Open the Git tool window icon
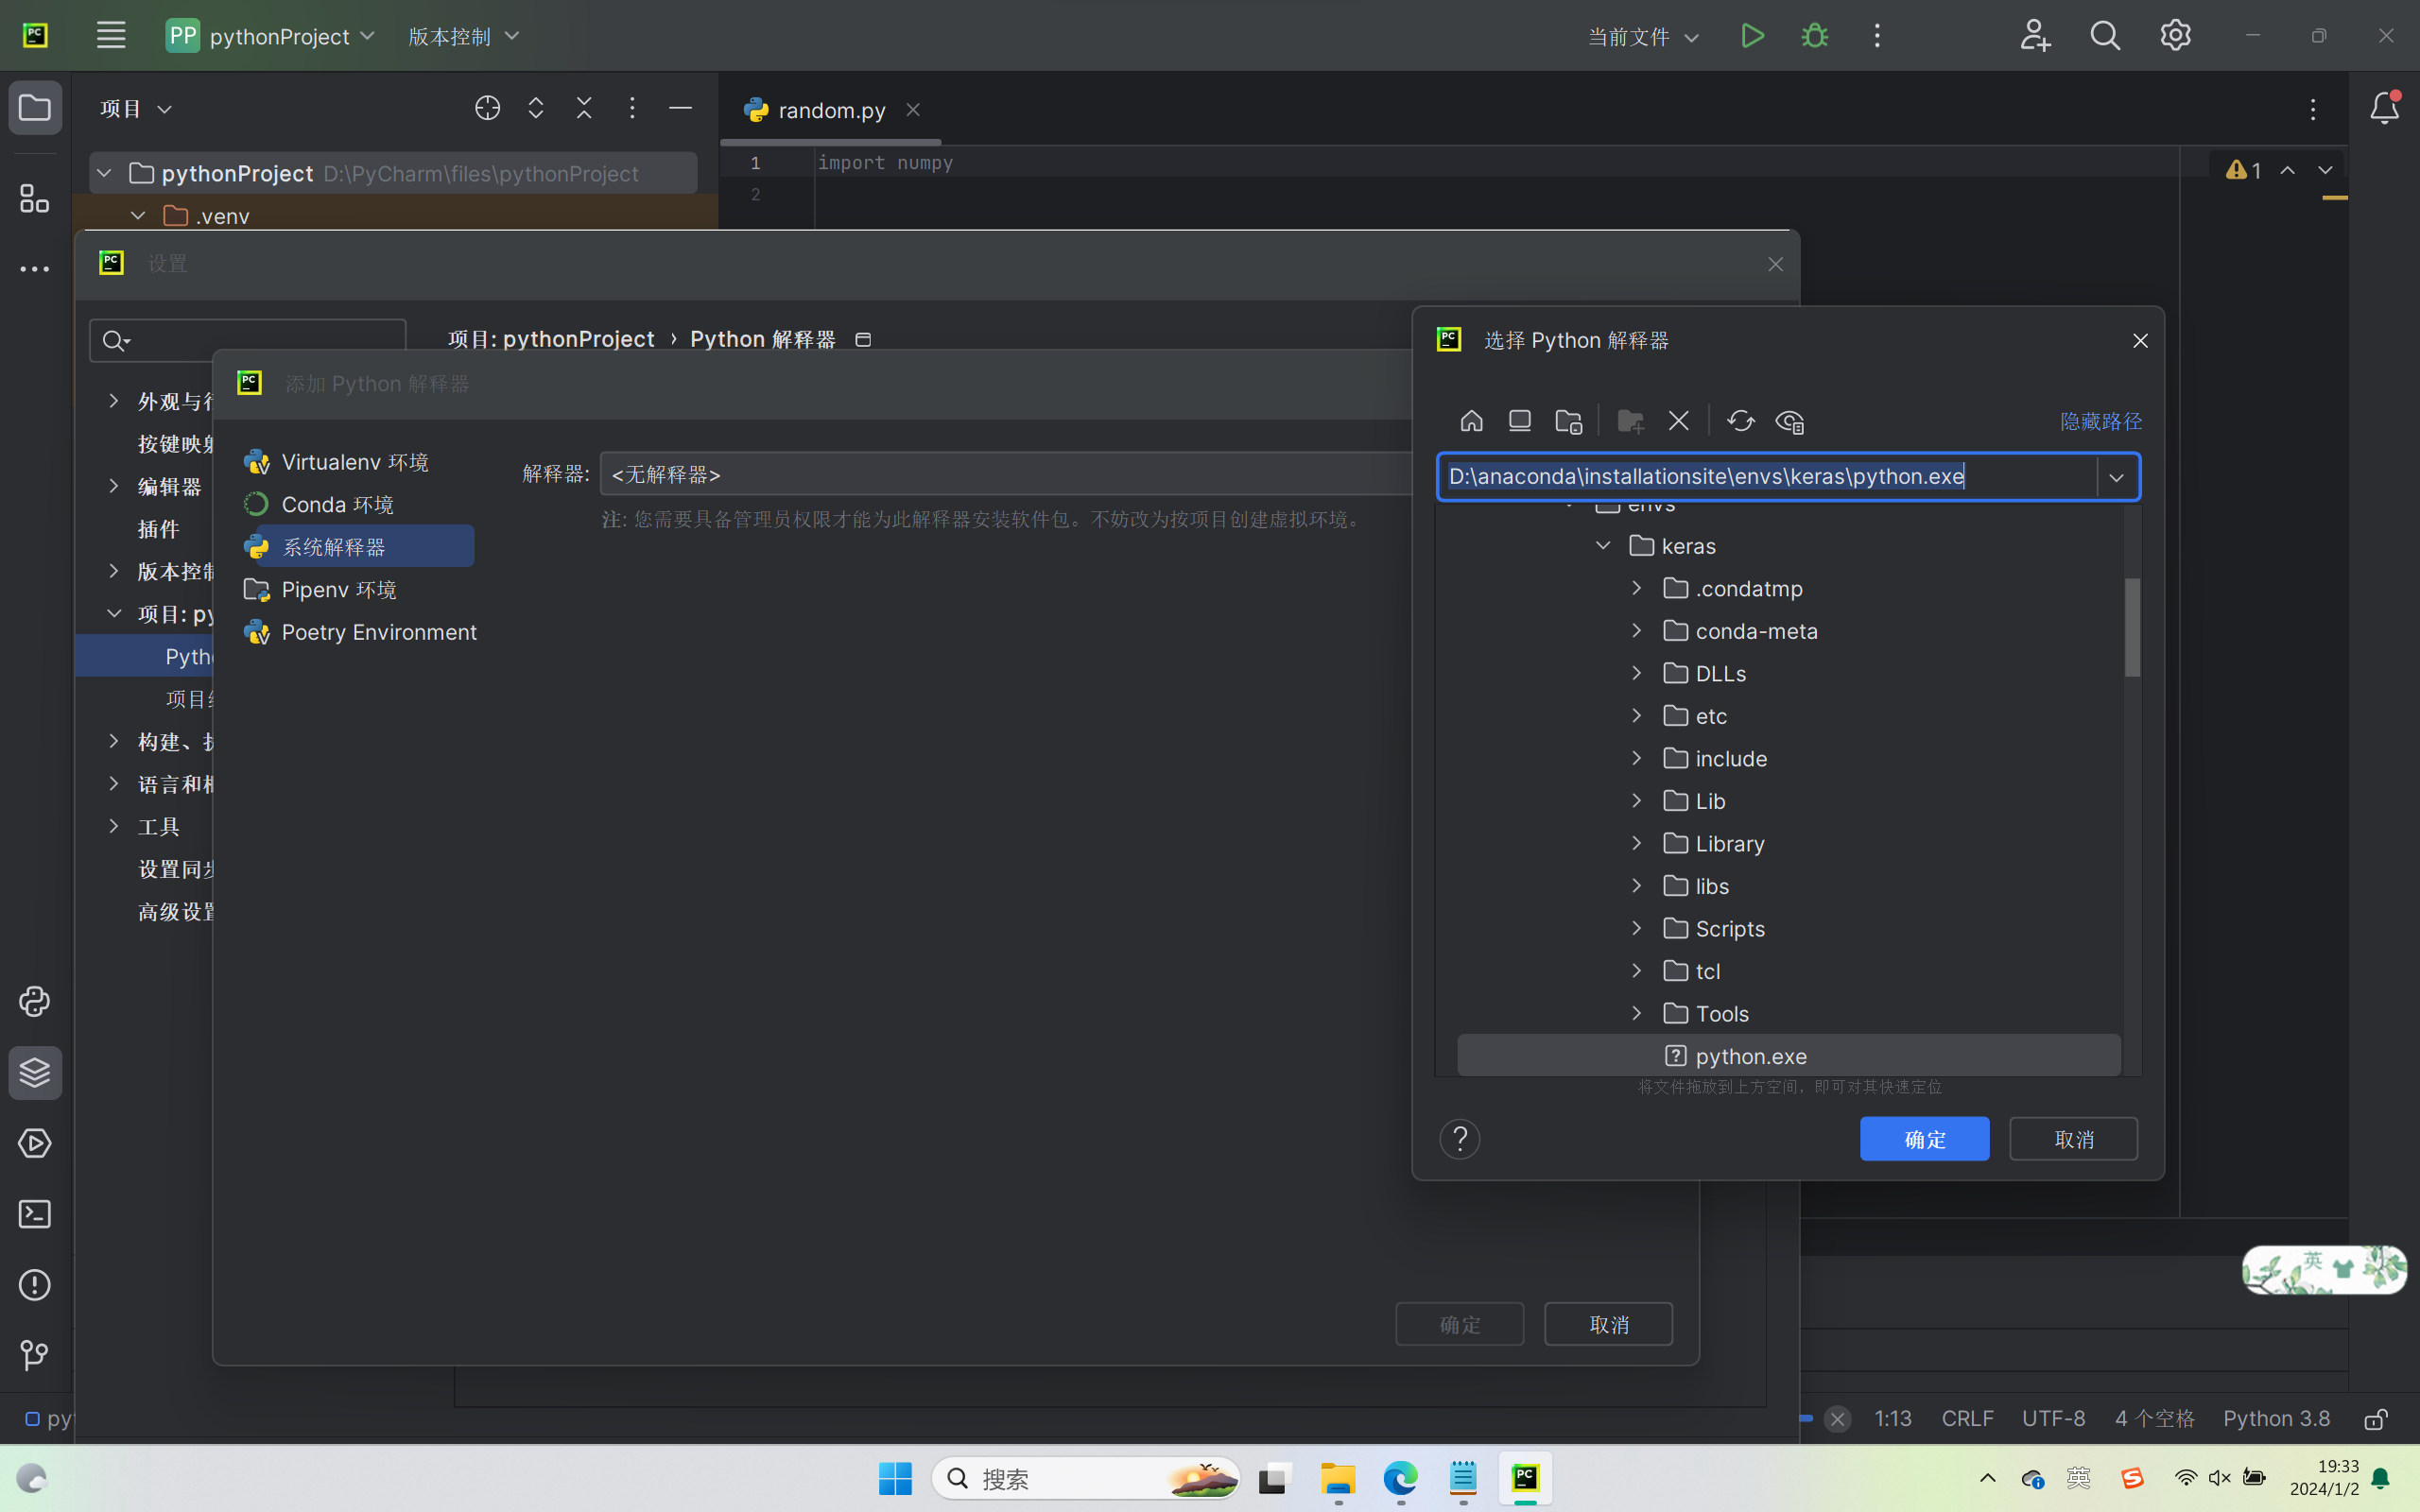Image resolution: width=2420 pixels, height=1512 pixels. coord(35,1355)
